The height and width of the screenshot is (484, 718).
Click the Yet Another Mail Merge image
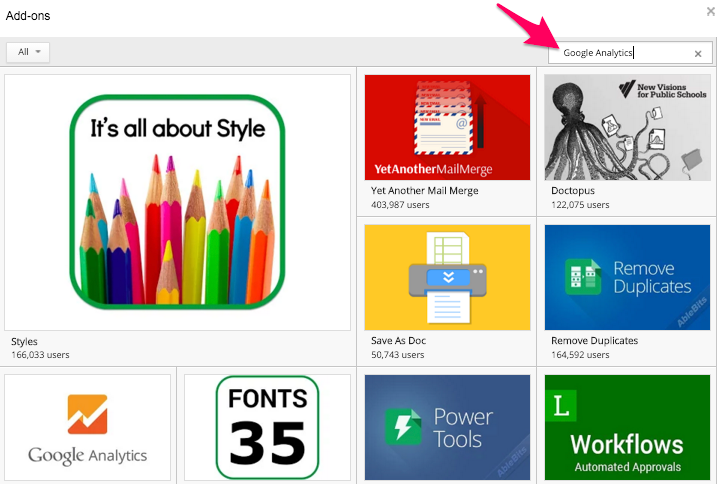[x=447, y=127]
